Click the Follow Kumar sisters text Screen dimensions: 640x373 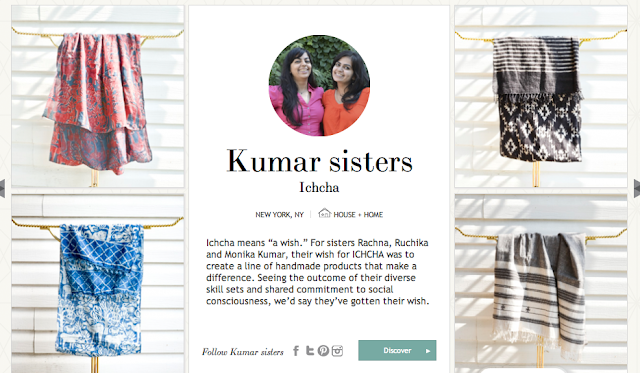click(242, 352)
